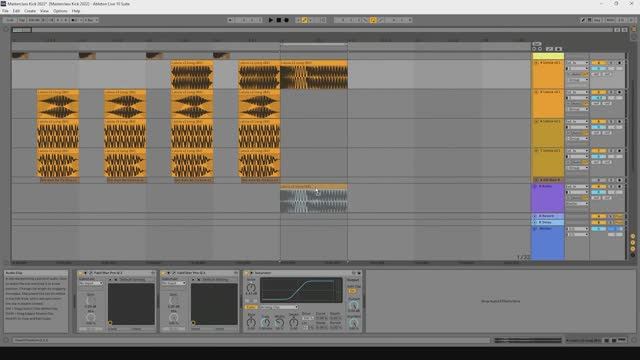This screenshot has height=360, width=640.
Task: Click the Saturator save preset icon
Action: click(x=359, y=273)
